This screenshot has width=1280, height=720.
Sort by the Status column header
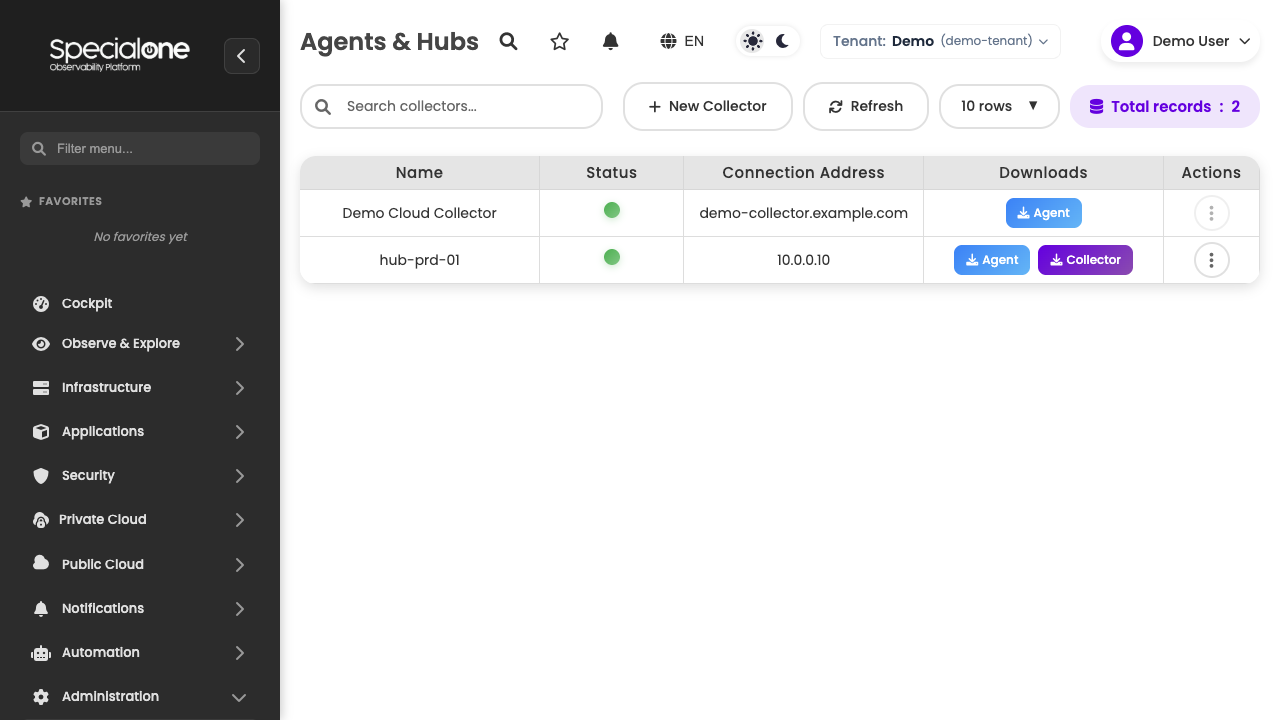[x=612, y=173]
